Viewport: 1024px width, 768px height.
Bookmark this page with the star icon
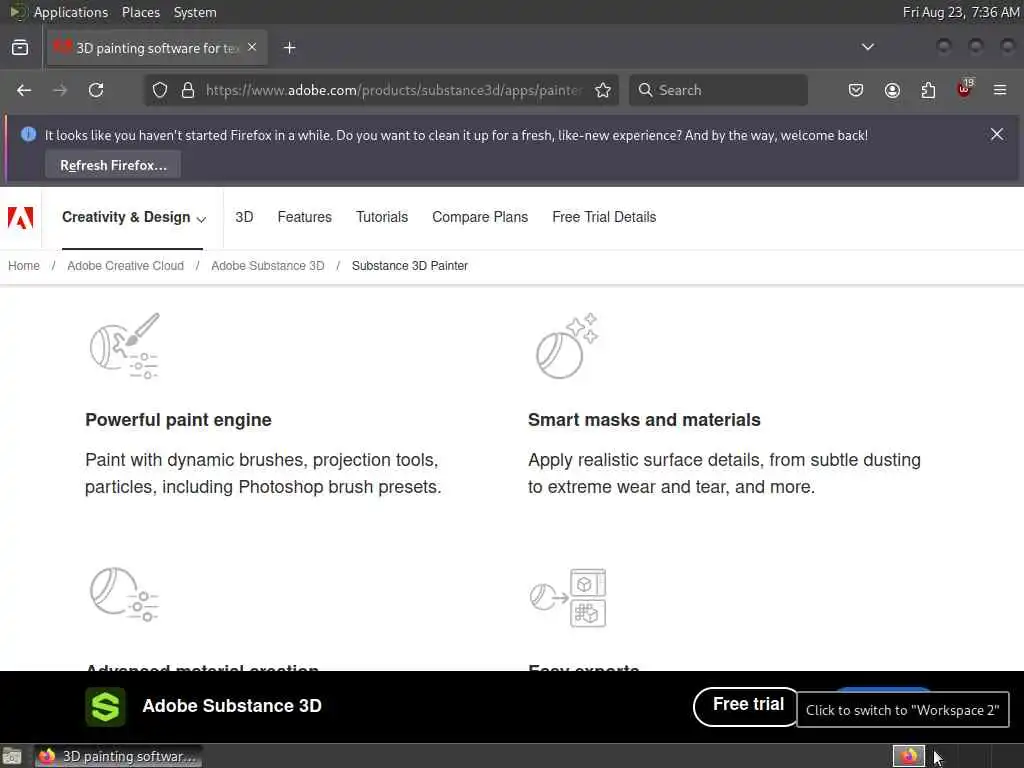point(603,90)
